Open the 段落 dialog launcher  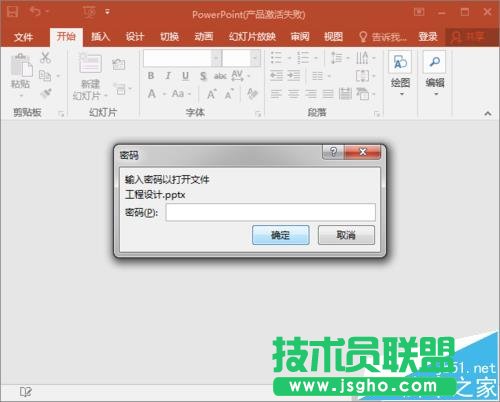(377, 114)
